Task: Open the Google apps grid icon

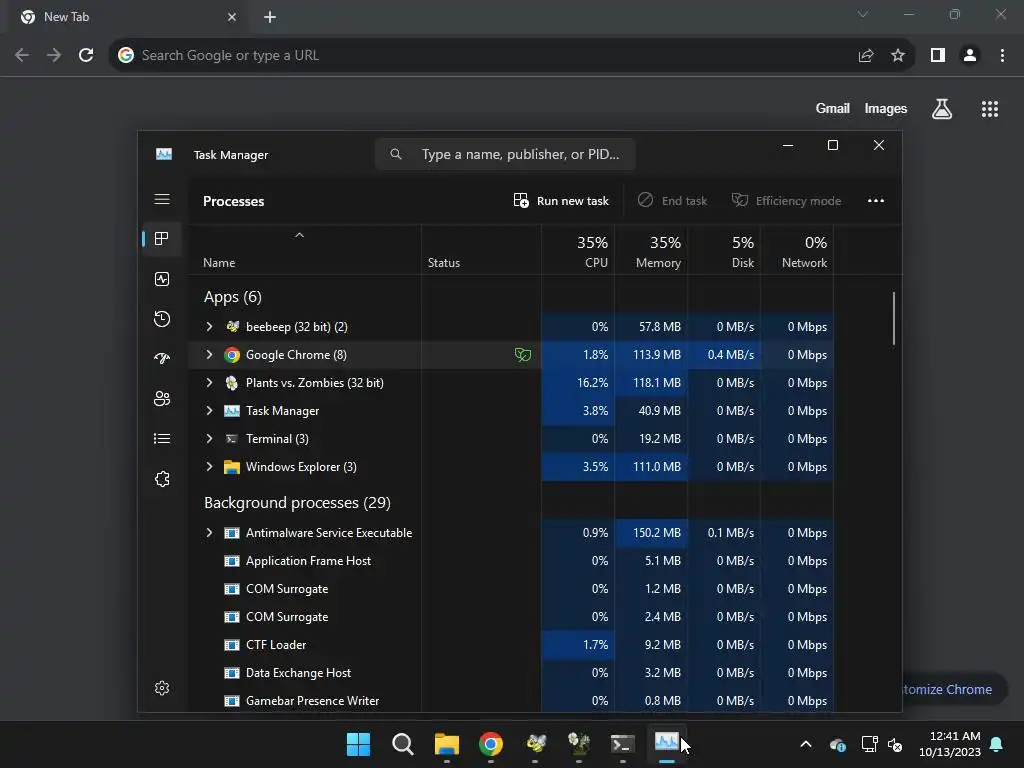Action: click(x=990, y=108)
